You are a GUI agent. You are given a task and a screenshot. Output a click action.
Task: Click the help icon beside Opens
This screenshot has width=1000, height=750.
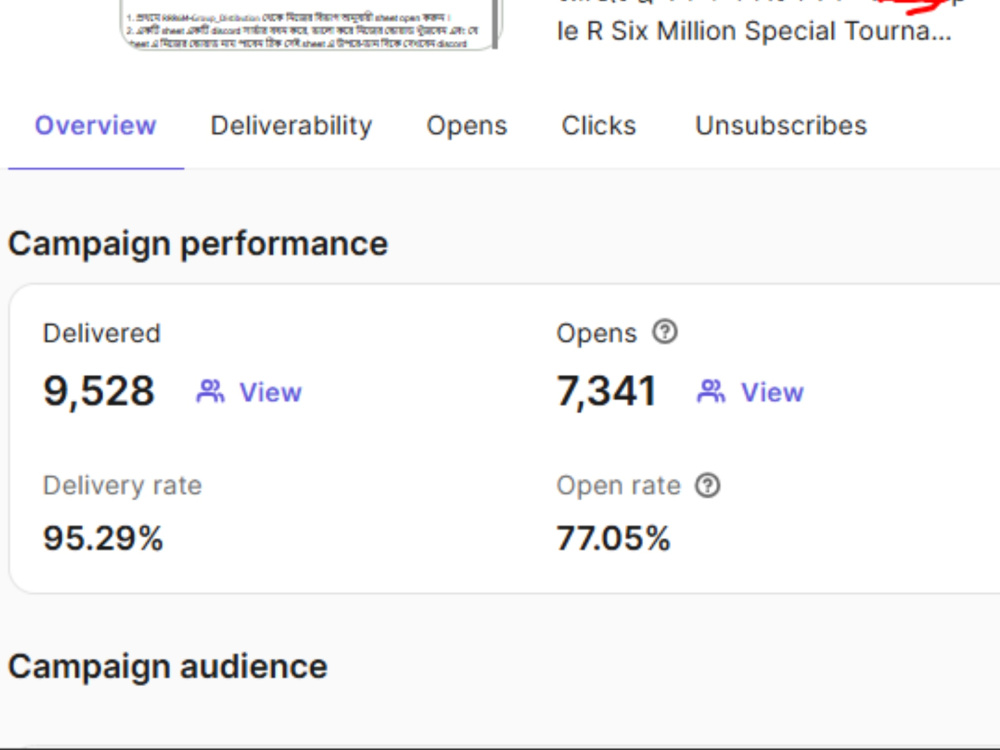click(665, 332)
